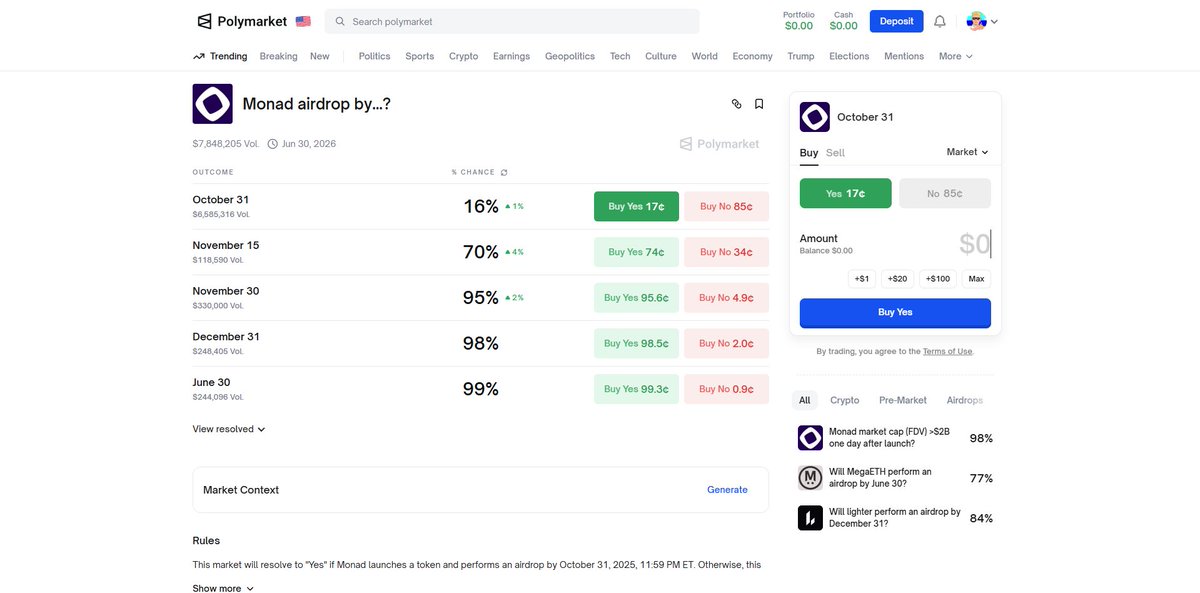Click the Monad market logo image
1200x593 pixels.
pyautogui.click(x=212, y=104)
